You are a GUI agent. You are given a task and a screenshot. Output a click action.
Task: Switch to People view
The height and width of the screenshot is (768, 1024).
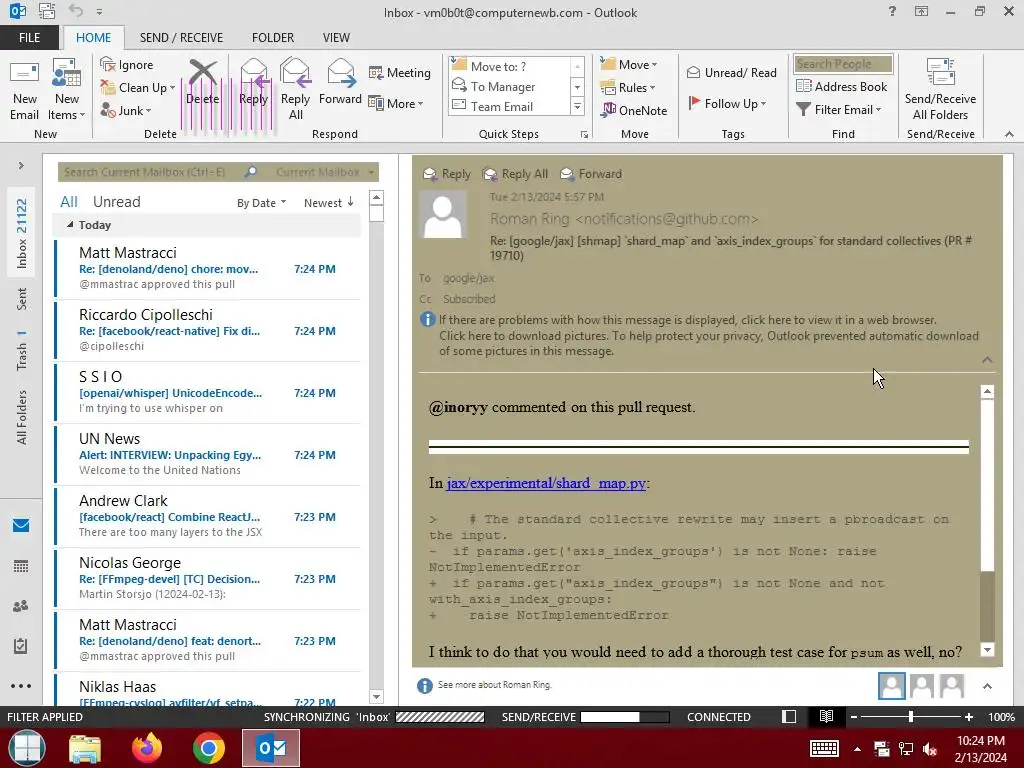(21, 606)
